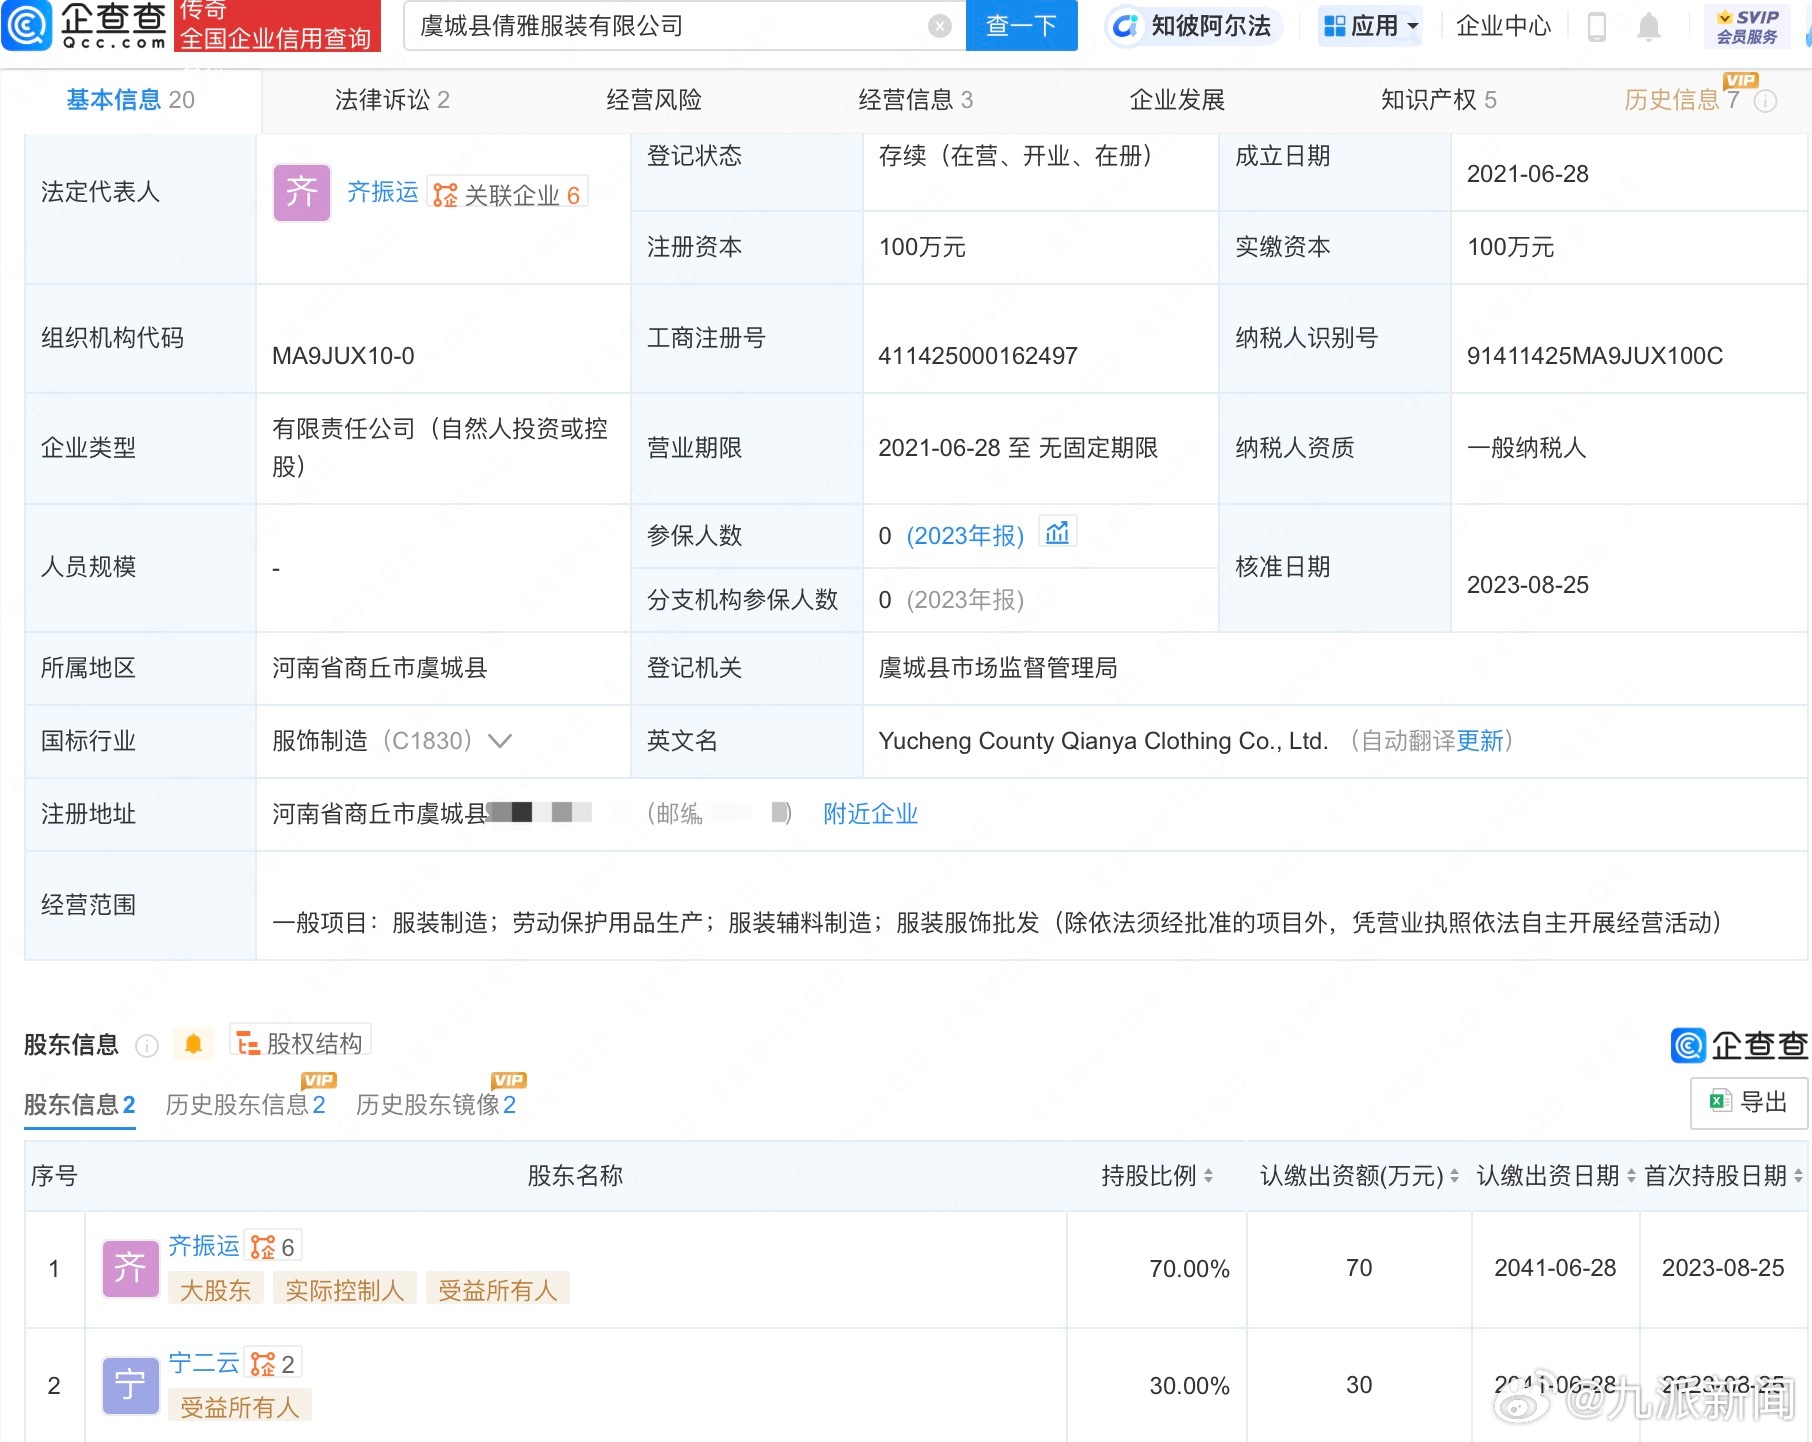Open 附近企业 link

tap(870, 814)
